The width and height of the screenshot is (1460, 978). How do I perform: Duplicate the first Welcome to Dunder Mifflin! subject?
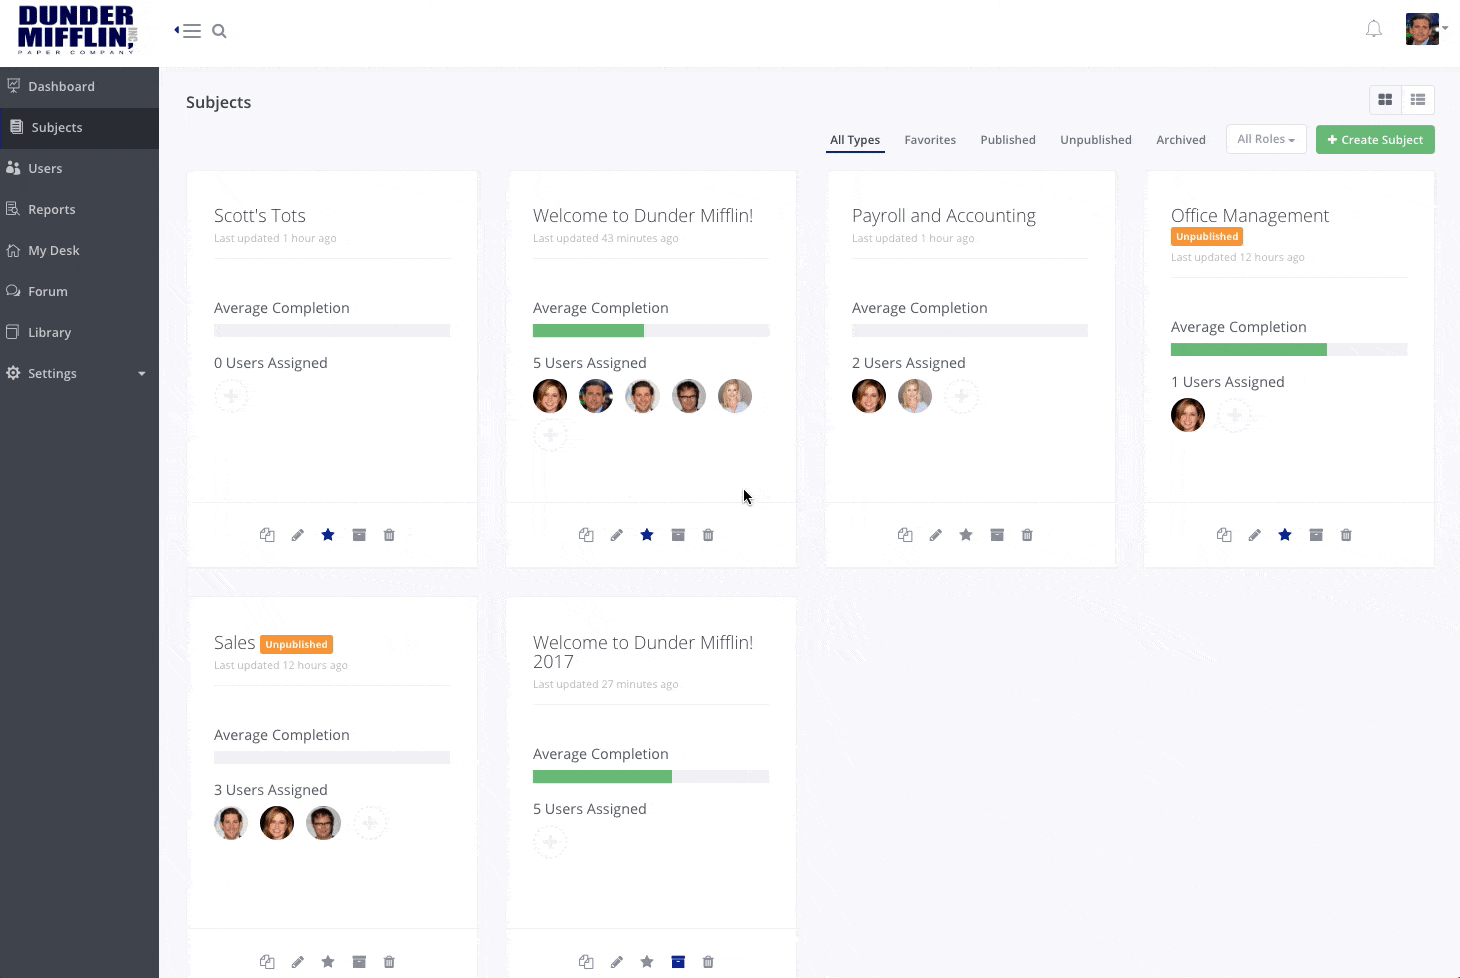[586, 535]
